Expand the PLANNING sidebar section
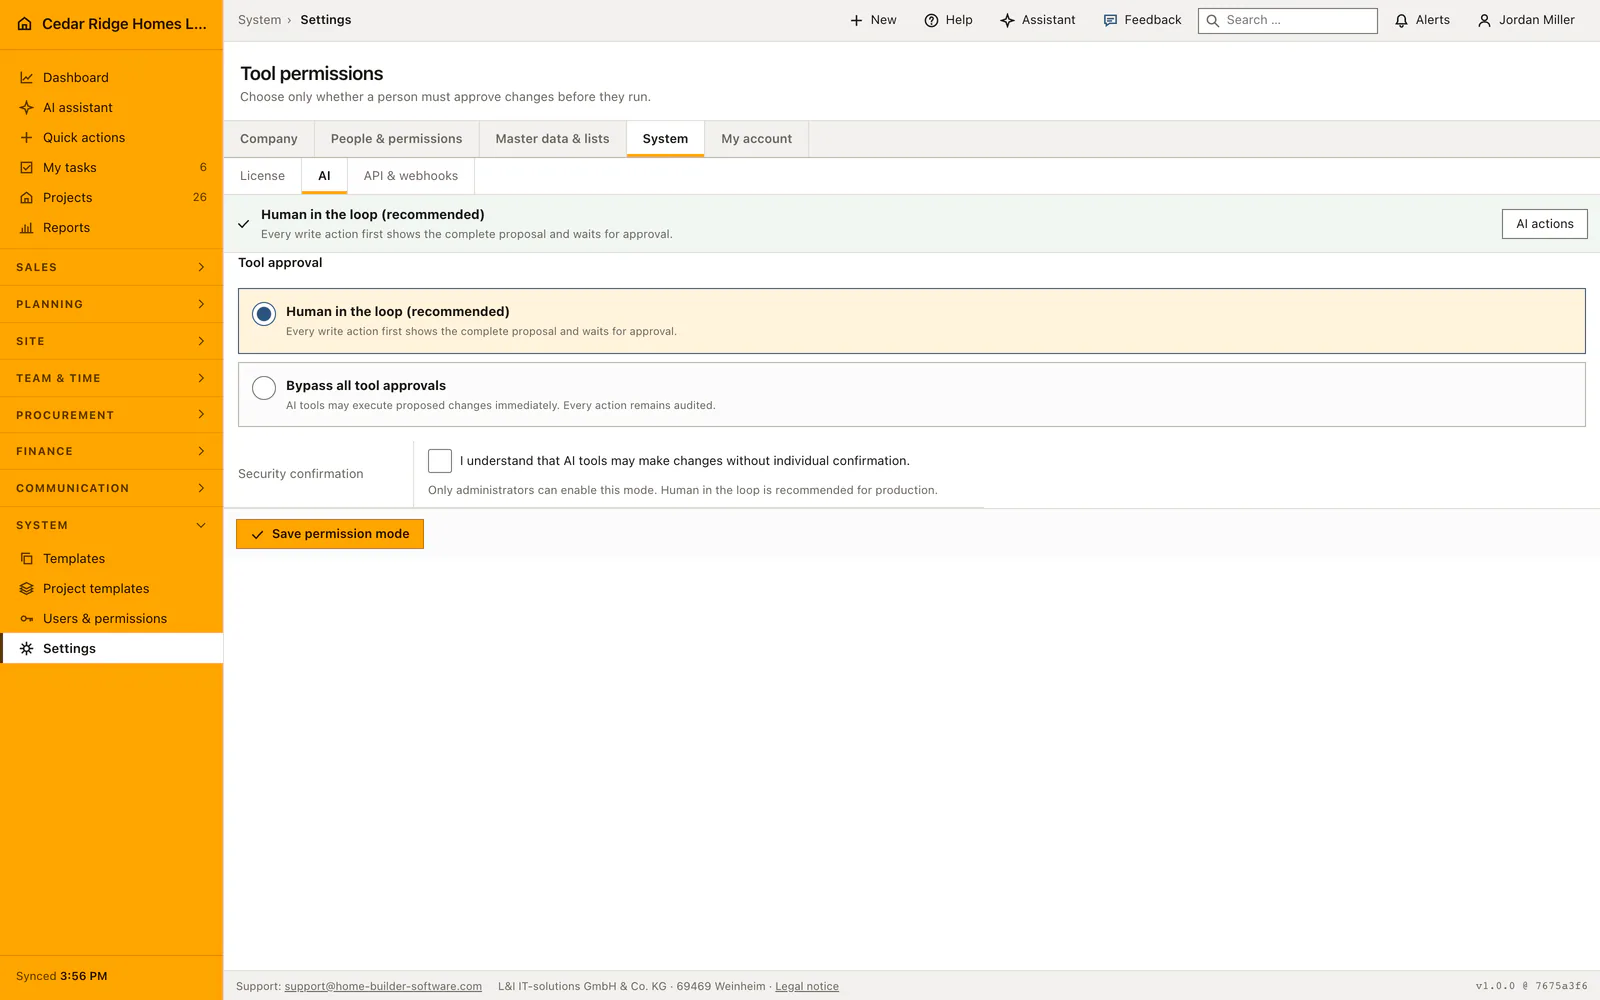The height and width of the screenshot is (1000, 1600). [x=111, y=305]
